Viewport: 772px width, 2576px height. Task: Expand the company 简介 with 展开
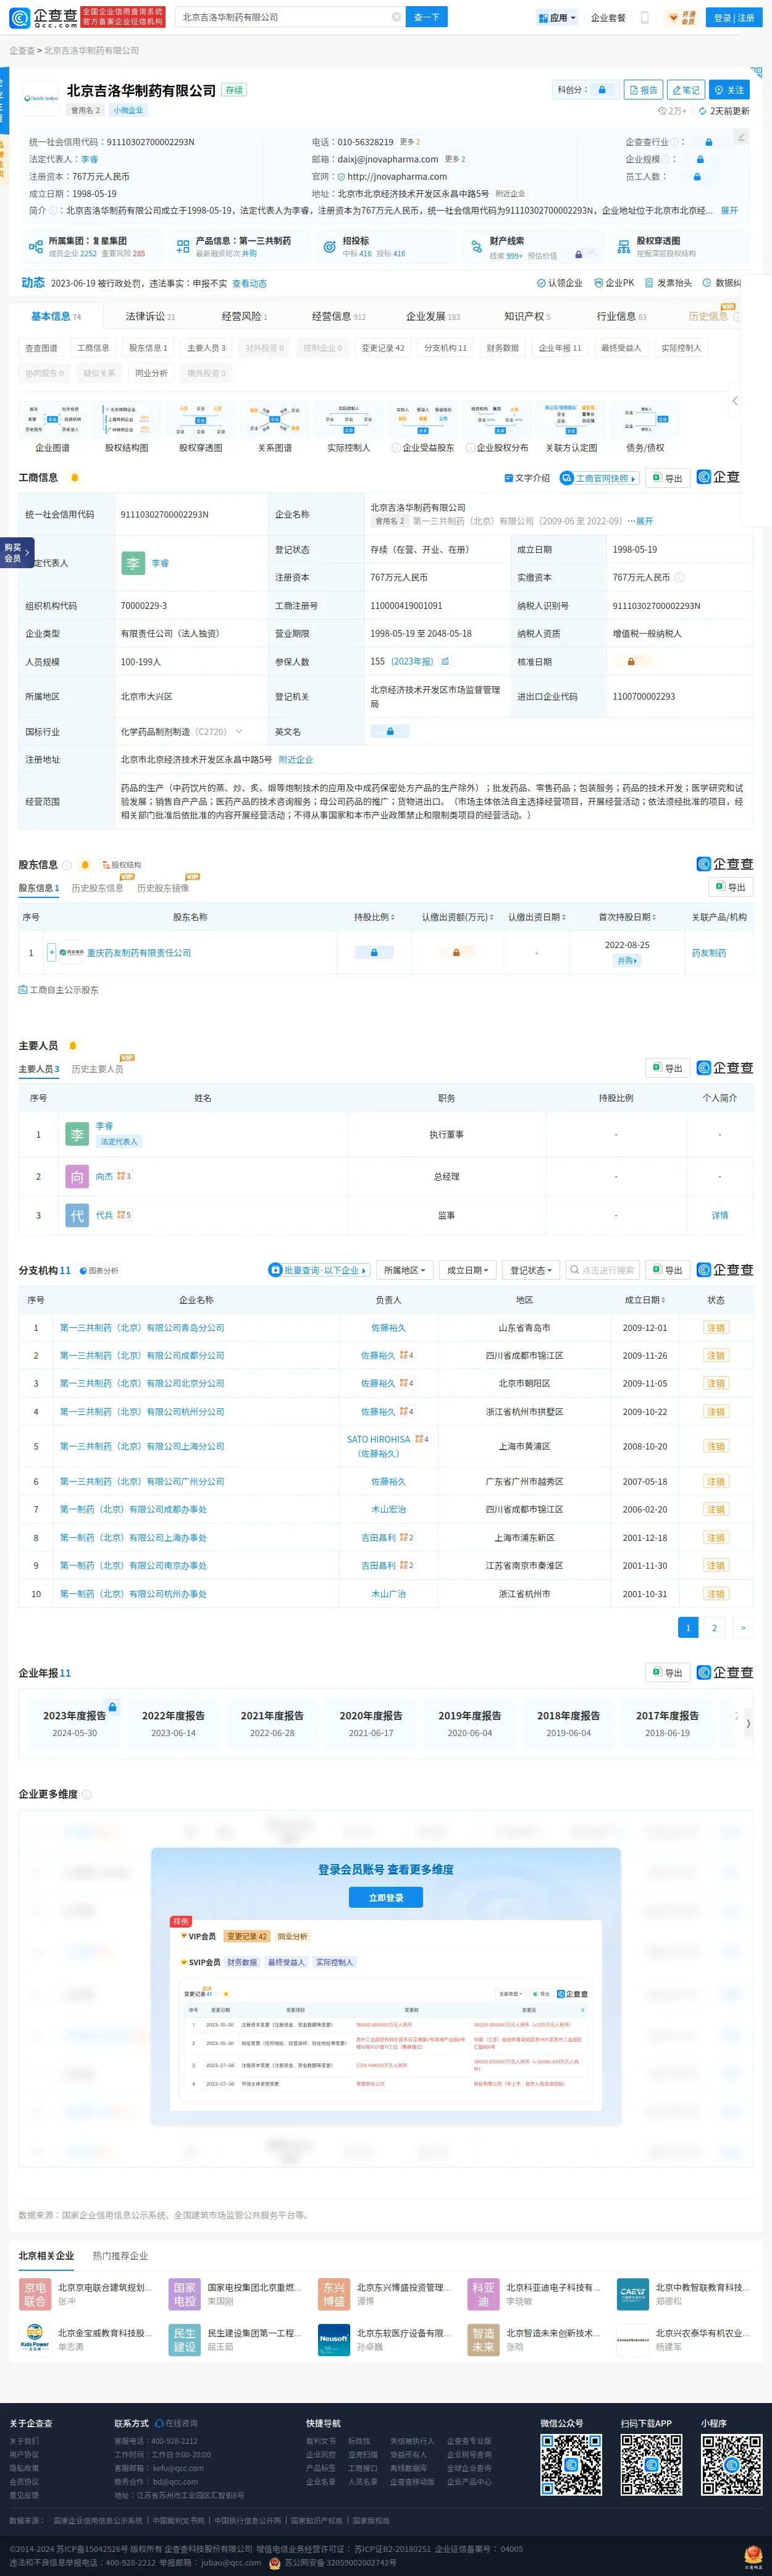729,210
